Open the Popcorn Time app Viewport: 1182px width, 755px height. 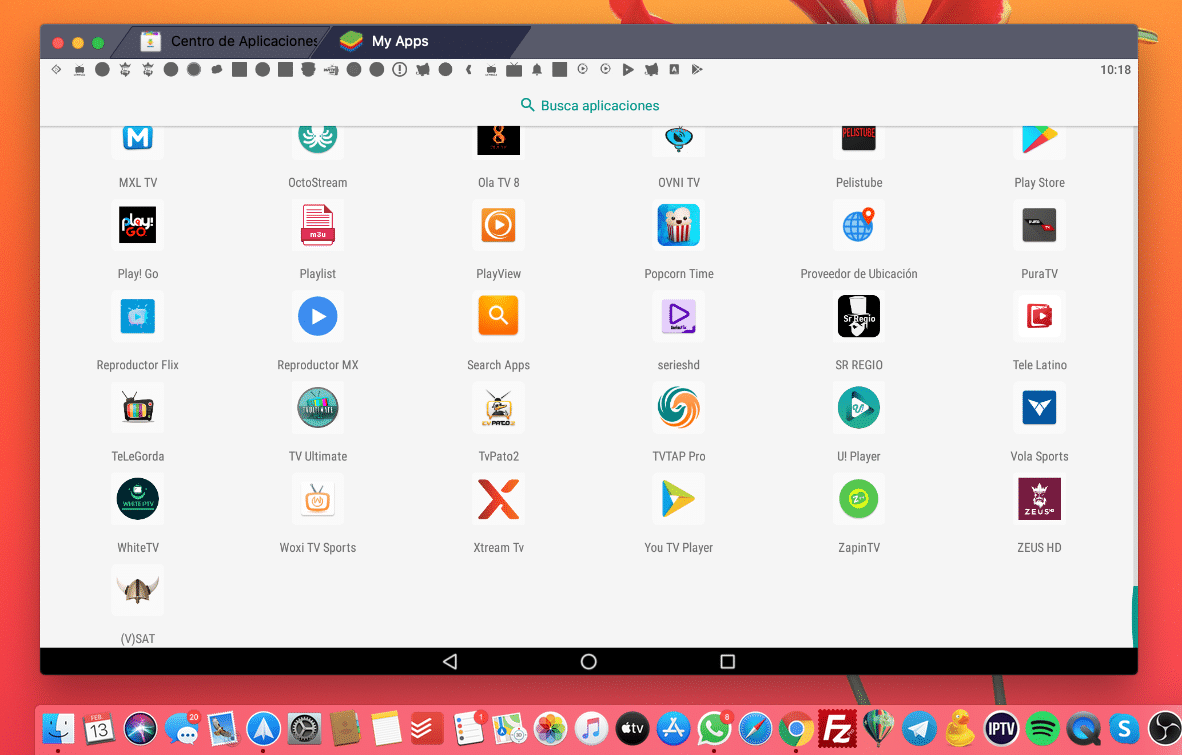coord(678,226)
